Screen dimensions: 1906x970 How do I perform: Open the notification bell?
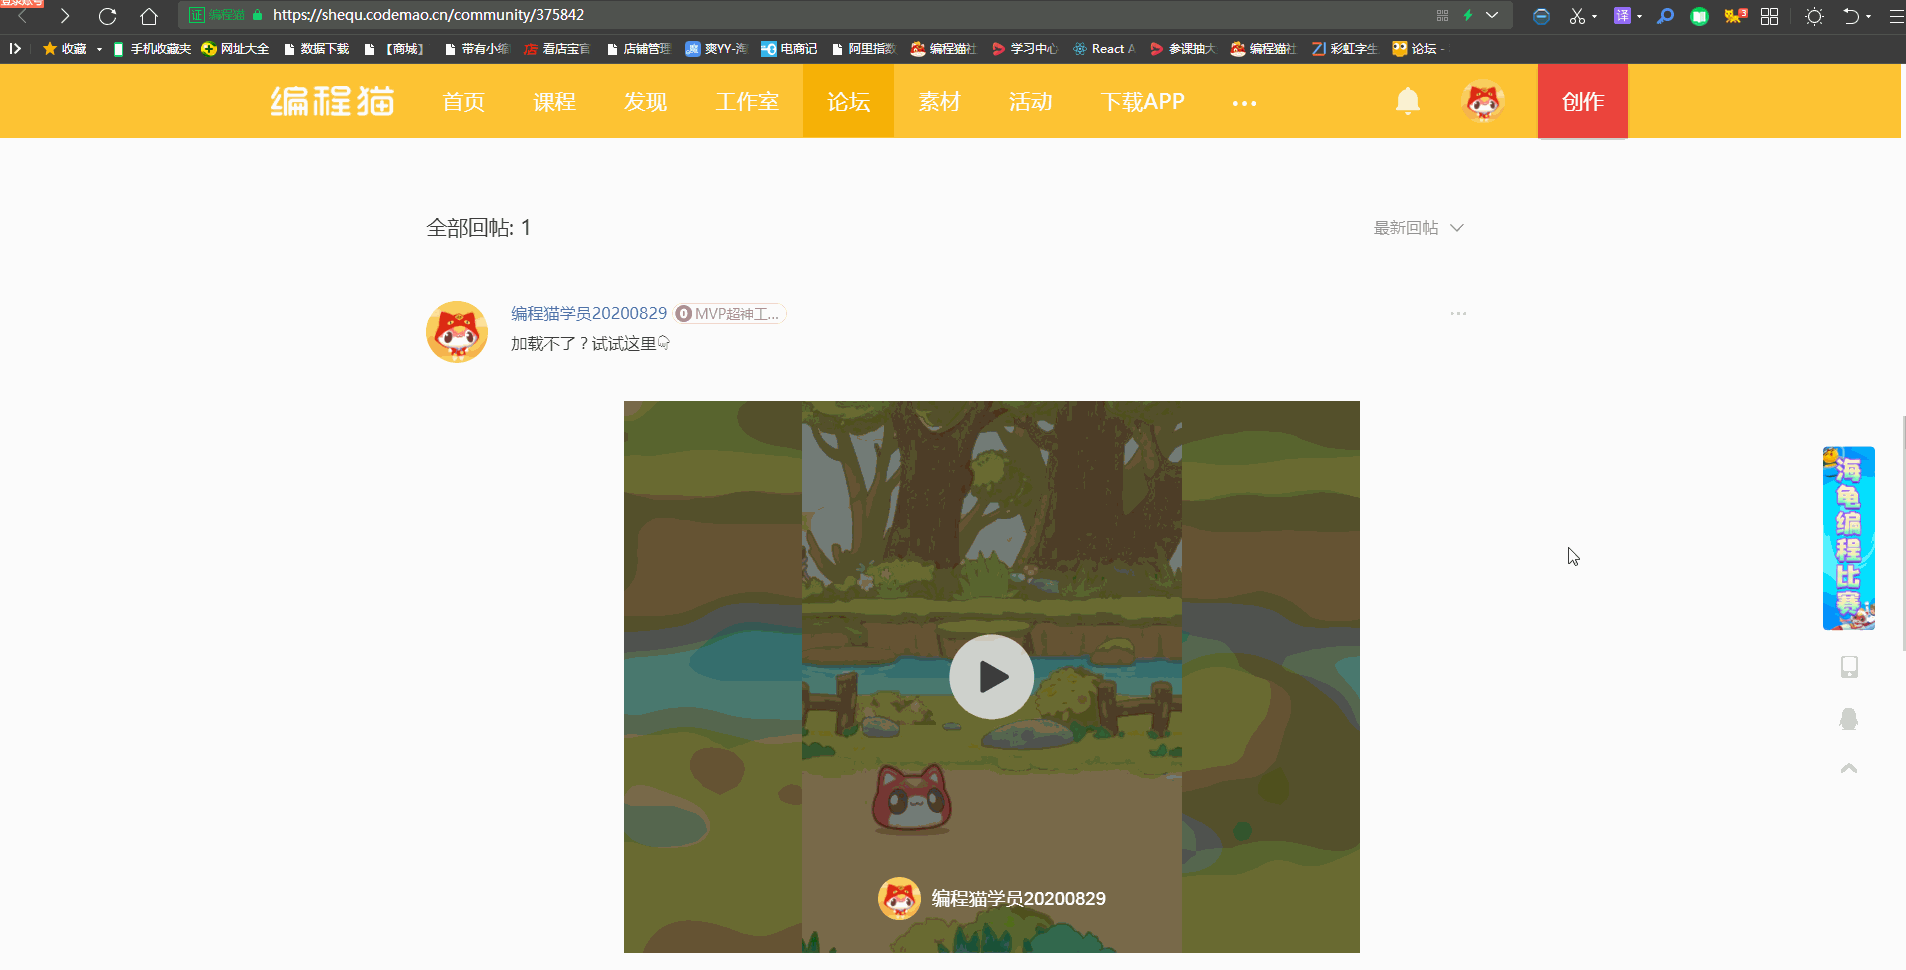click(1408, 101)
